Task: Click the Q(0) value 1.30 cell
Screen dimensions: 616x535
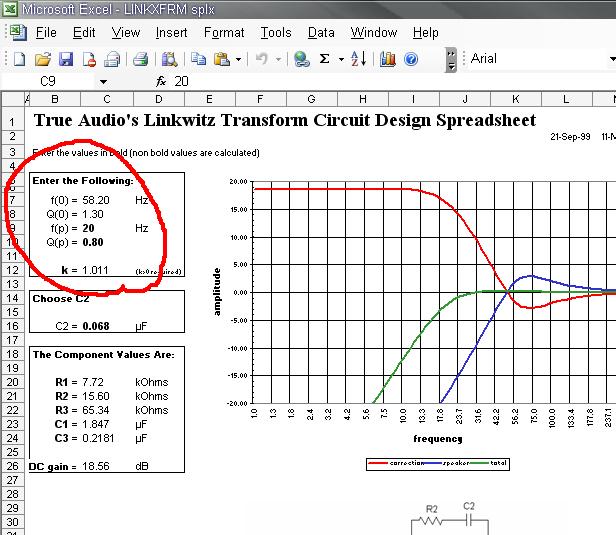Action: 93,214
